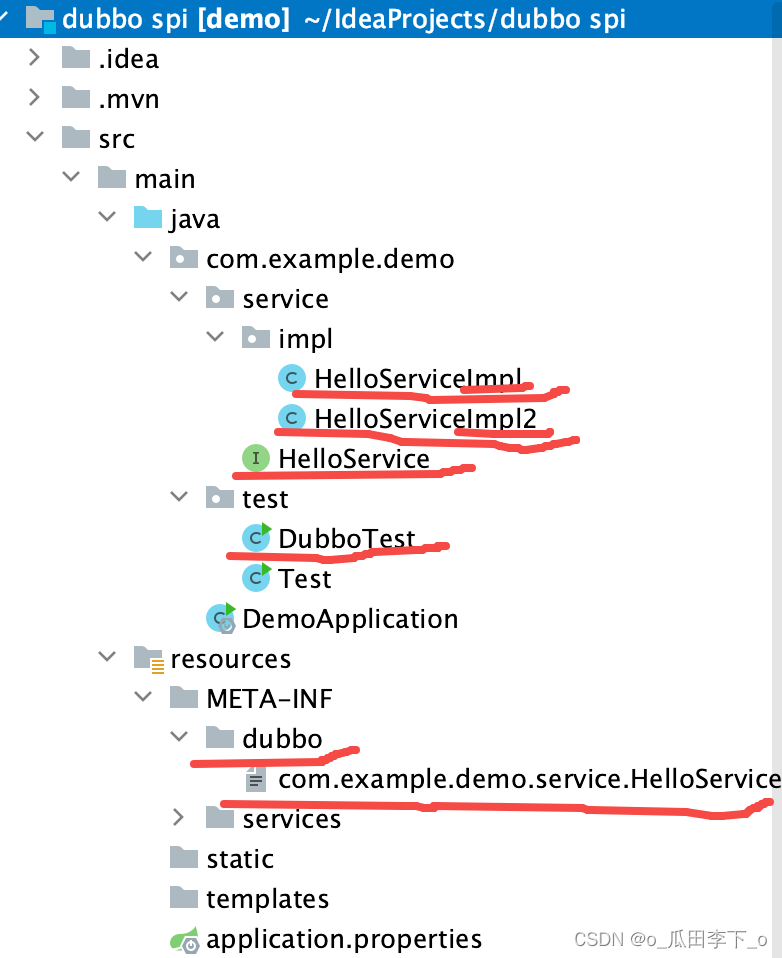
Task: Collapse the service package
Action: pos(179,296)
